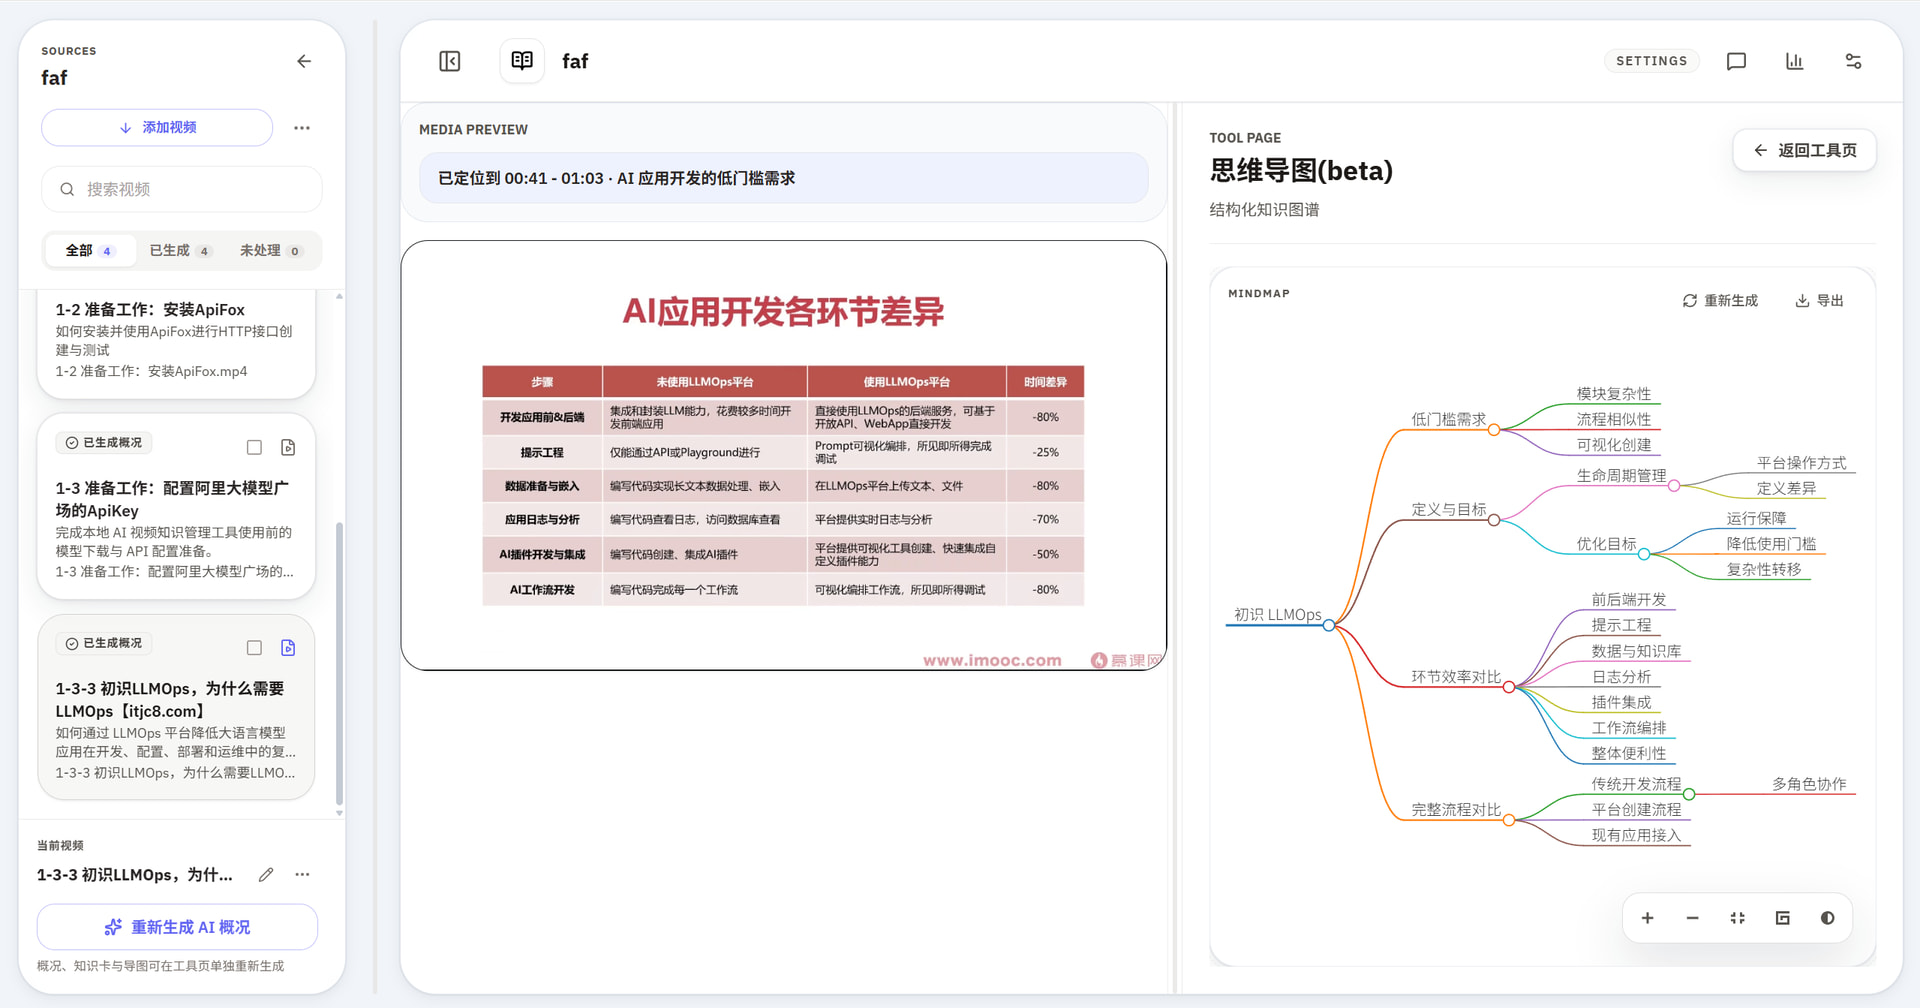The height and width of the screenshot is (1008, 1920).
Task: Select 运行保障 mindmap node
Action: pos(1756,518)
